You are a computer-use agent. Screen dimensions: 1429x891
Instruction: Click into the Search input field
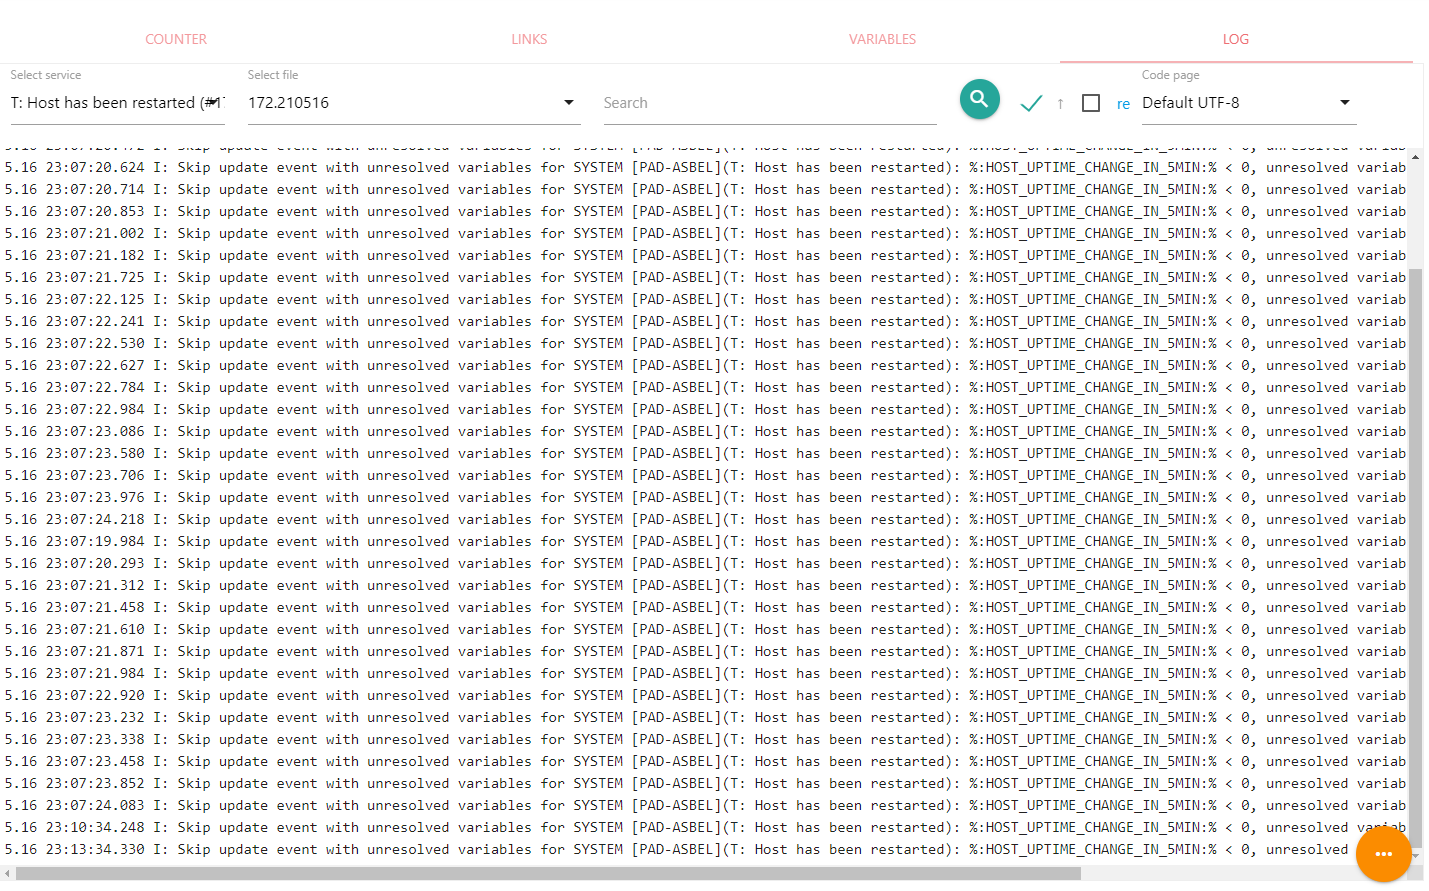[769, 103]
